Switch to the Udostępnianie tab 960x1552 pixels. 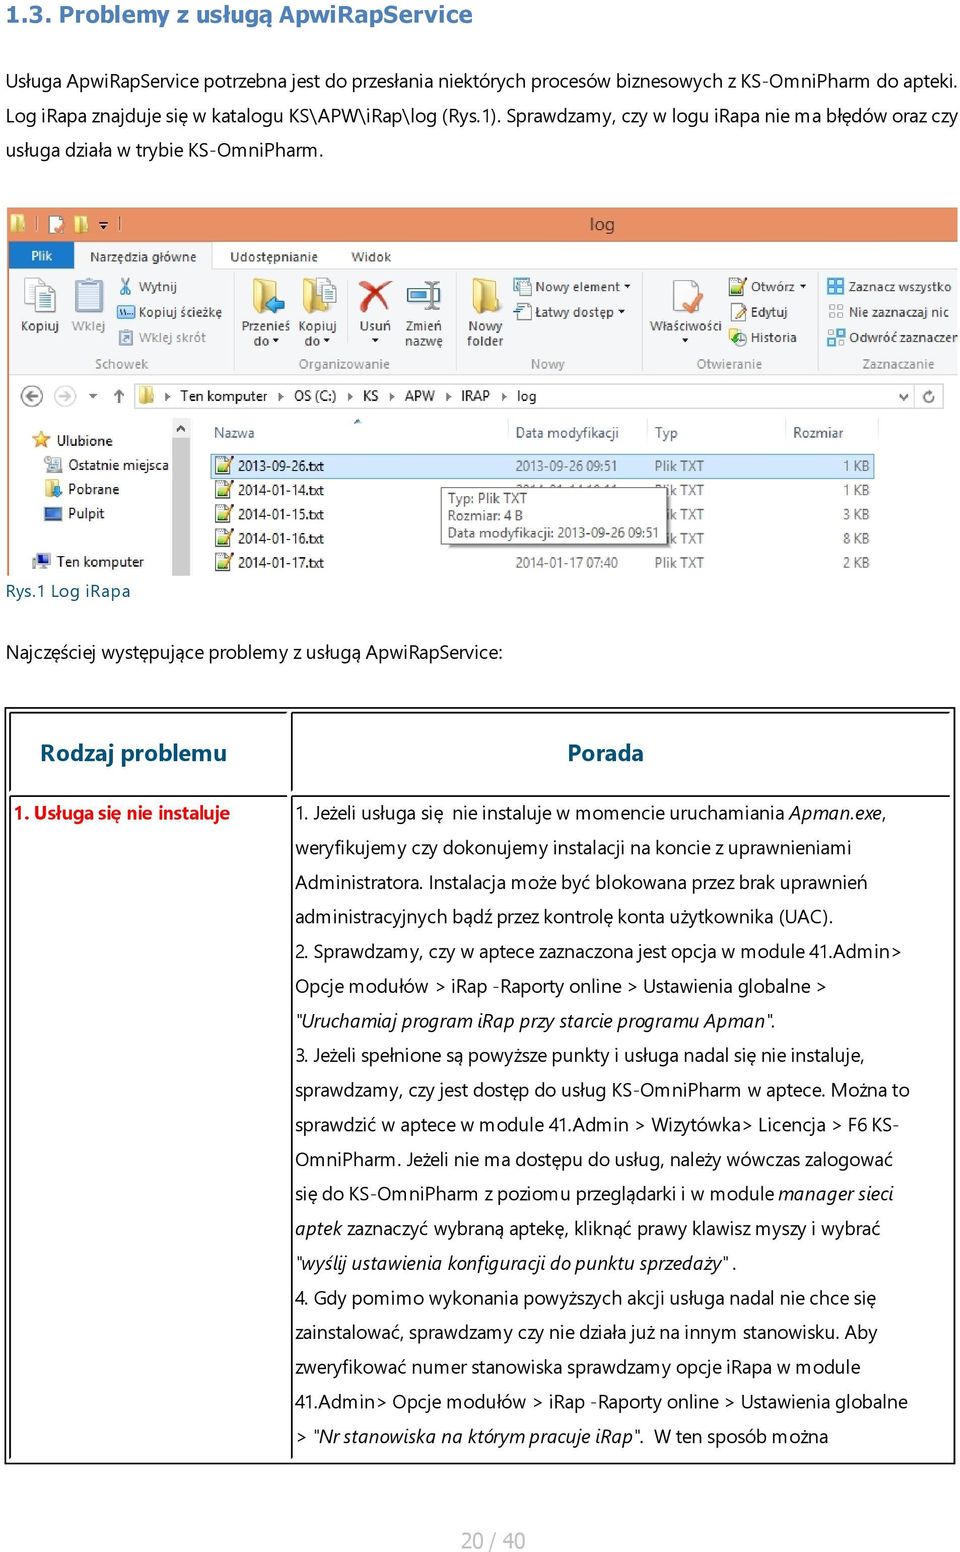(274, 256)
